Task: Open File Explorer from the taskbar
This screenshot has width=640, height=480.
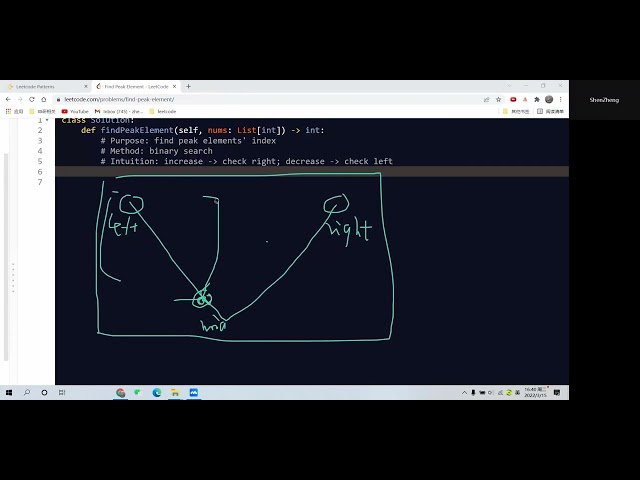Action: (175, 393)
